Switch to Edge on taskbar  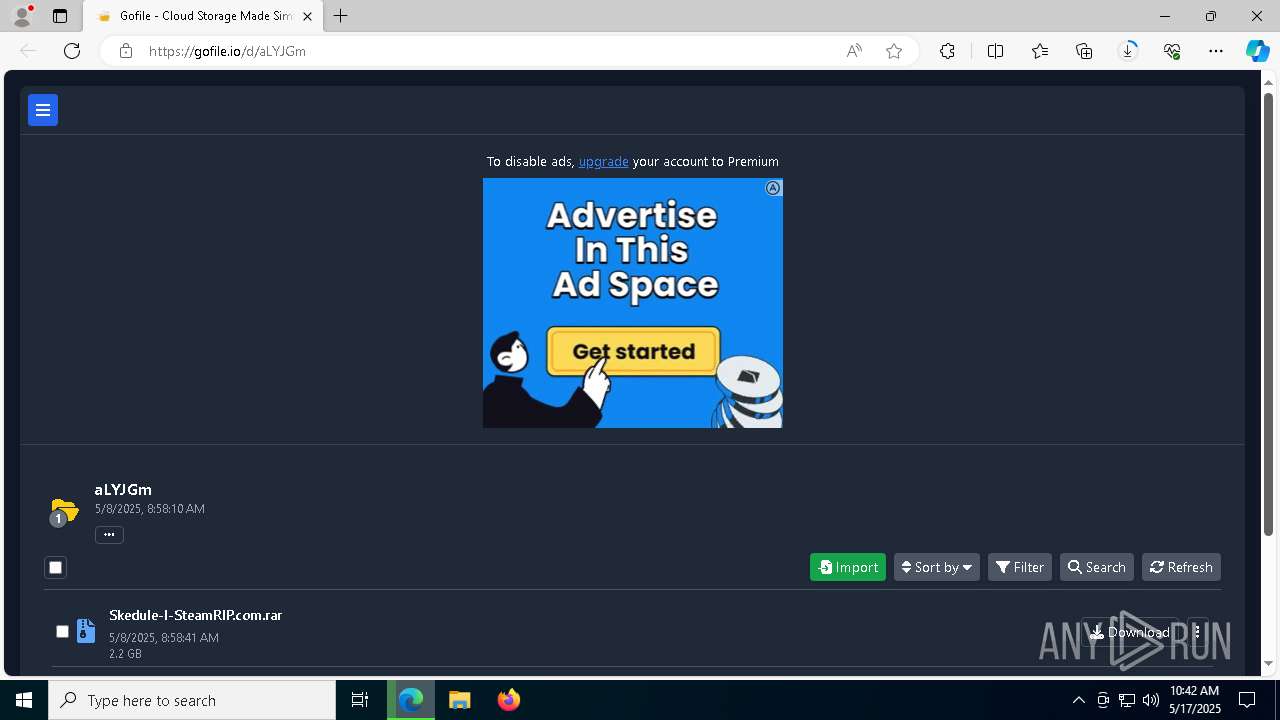pos(411,700)
